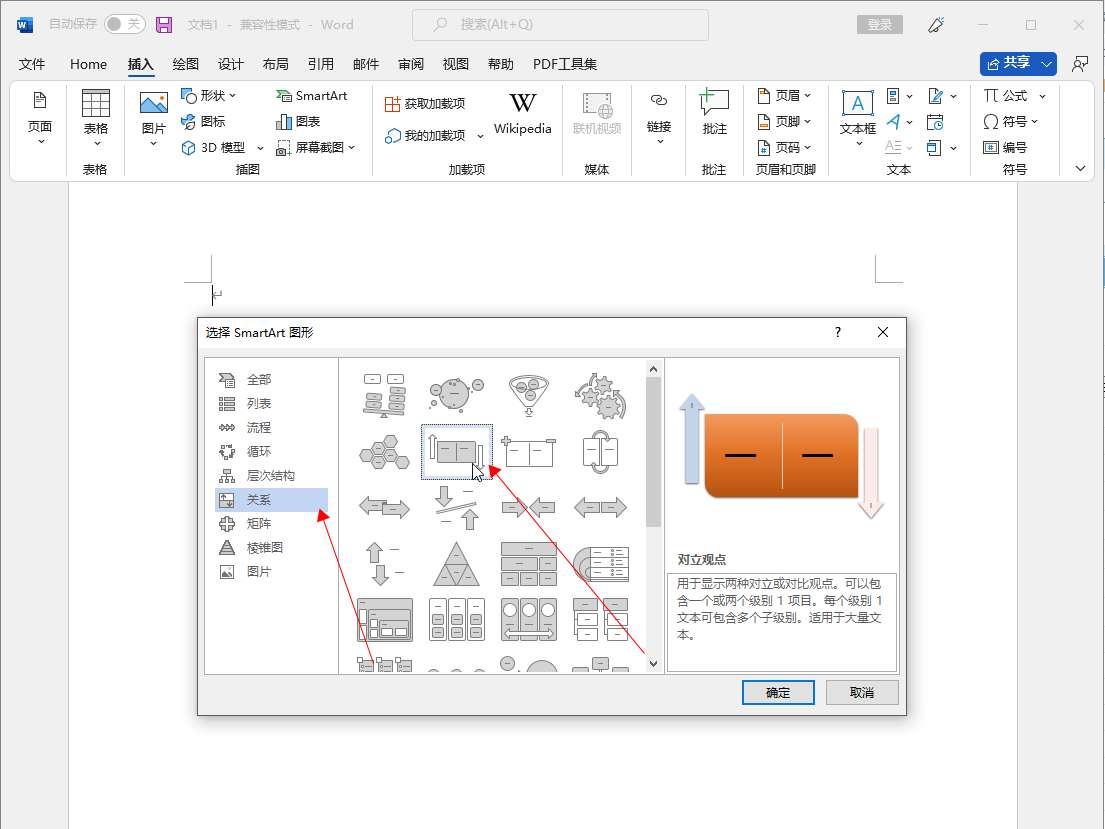Select the 层次结构 category in list
This screenshot has width=1105, height=829.
270,476
